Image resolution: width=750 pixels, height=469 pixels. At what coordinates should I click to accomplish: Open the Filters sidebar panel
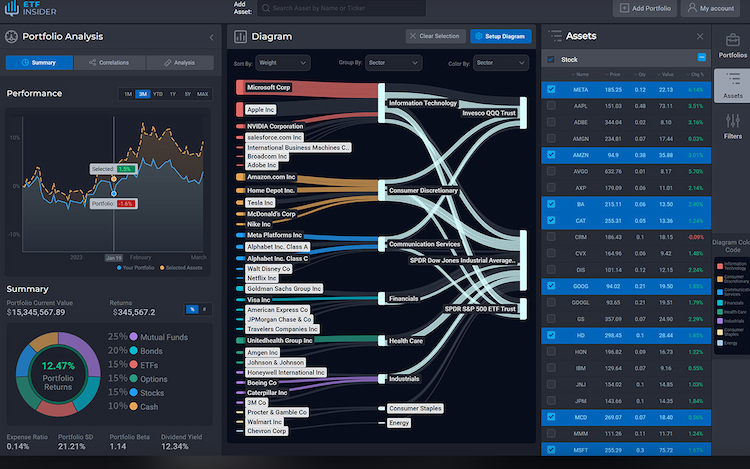click(x=732, y=126)
